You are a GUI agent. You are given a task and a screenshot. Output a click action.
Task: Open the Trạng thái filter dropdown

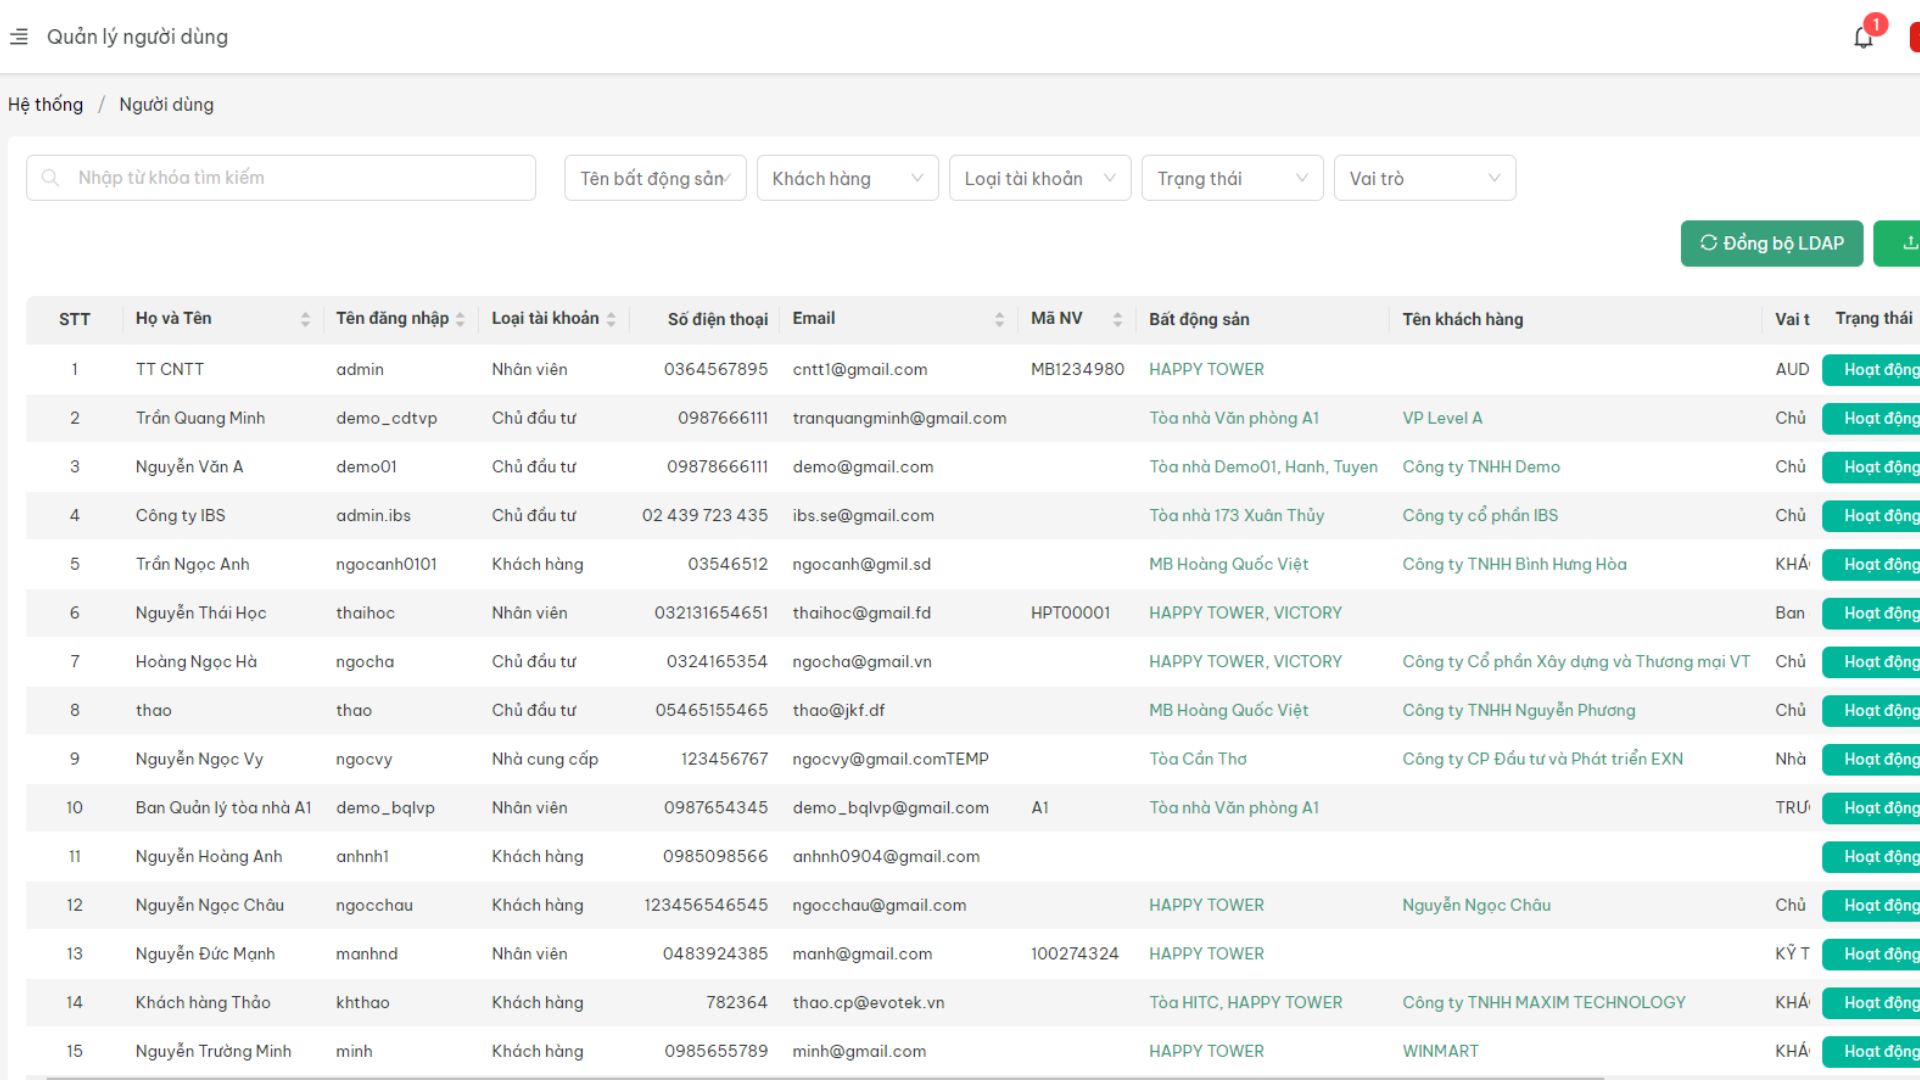click(x=1232, y=178)
